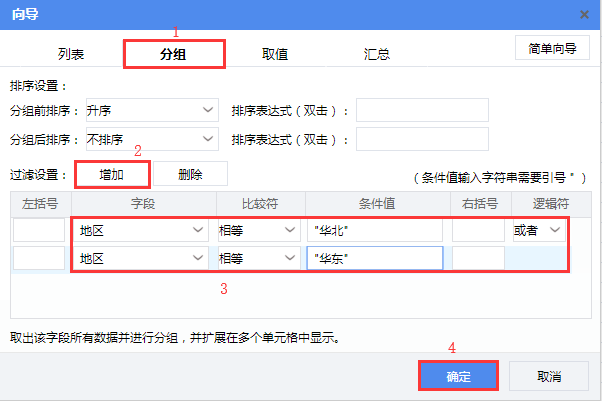Cancel using the 取消 button
The height and width of the screenshot is (401, 602).
point(548,376)
